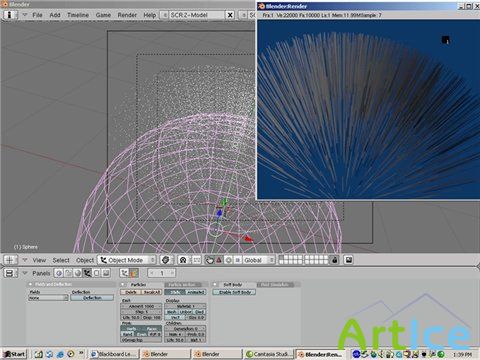Image resolution: width=480 pixels, height=360 pixels.
Task: Adjust the particle Amount 1000 slider
Action: coord(141,306)
